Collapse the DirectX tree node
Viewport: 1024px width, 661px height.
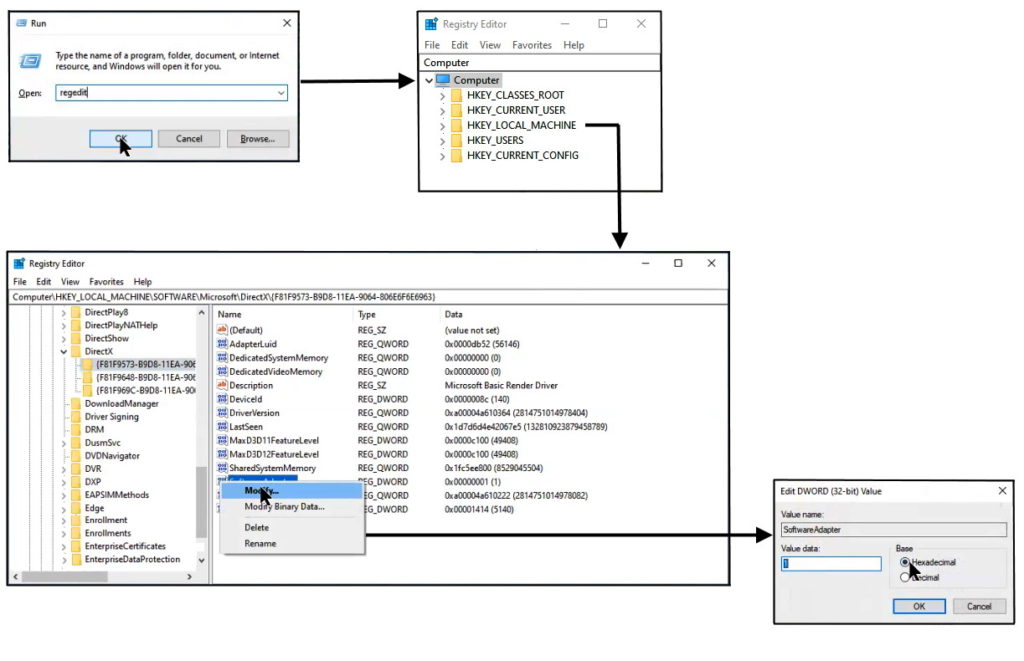point(63,351)
